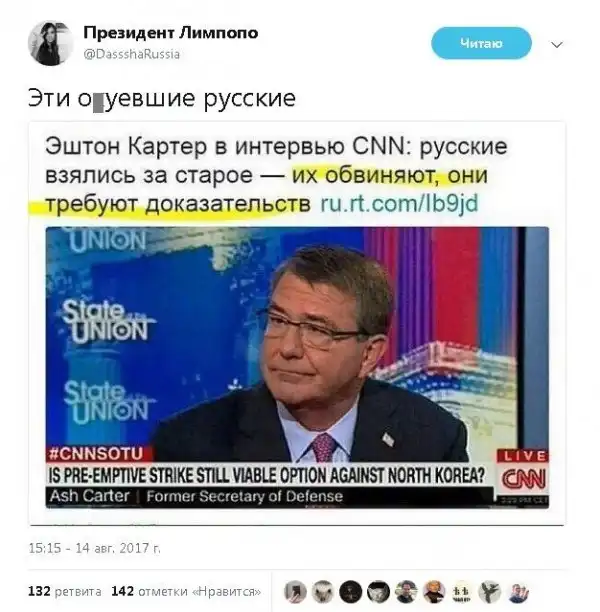Open the second liker avatar
This screenshot has width=600, height=612.
coord(323,592)
